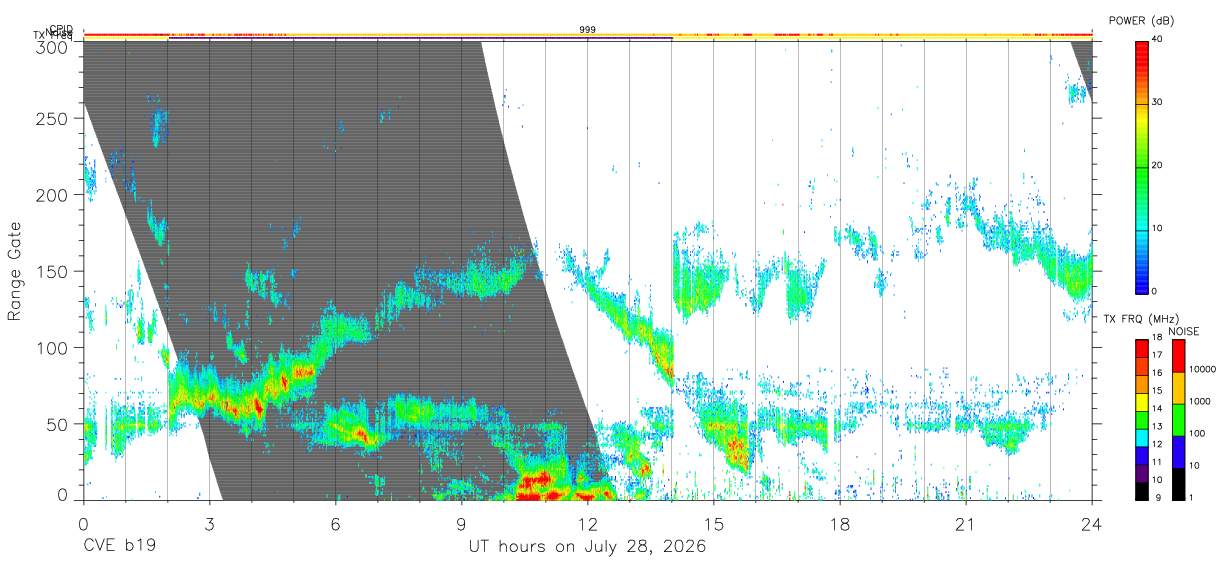This screenshot has height=567, width=1228.
Task: Click the 6 tick on UT hours axis
Action: pyautogui.click(x=335, y=523)
